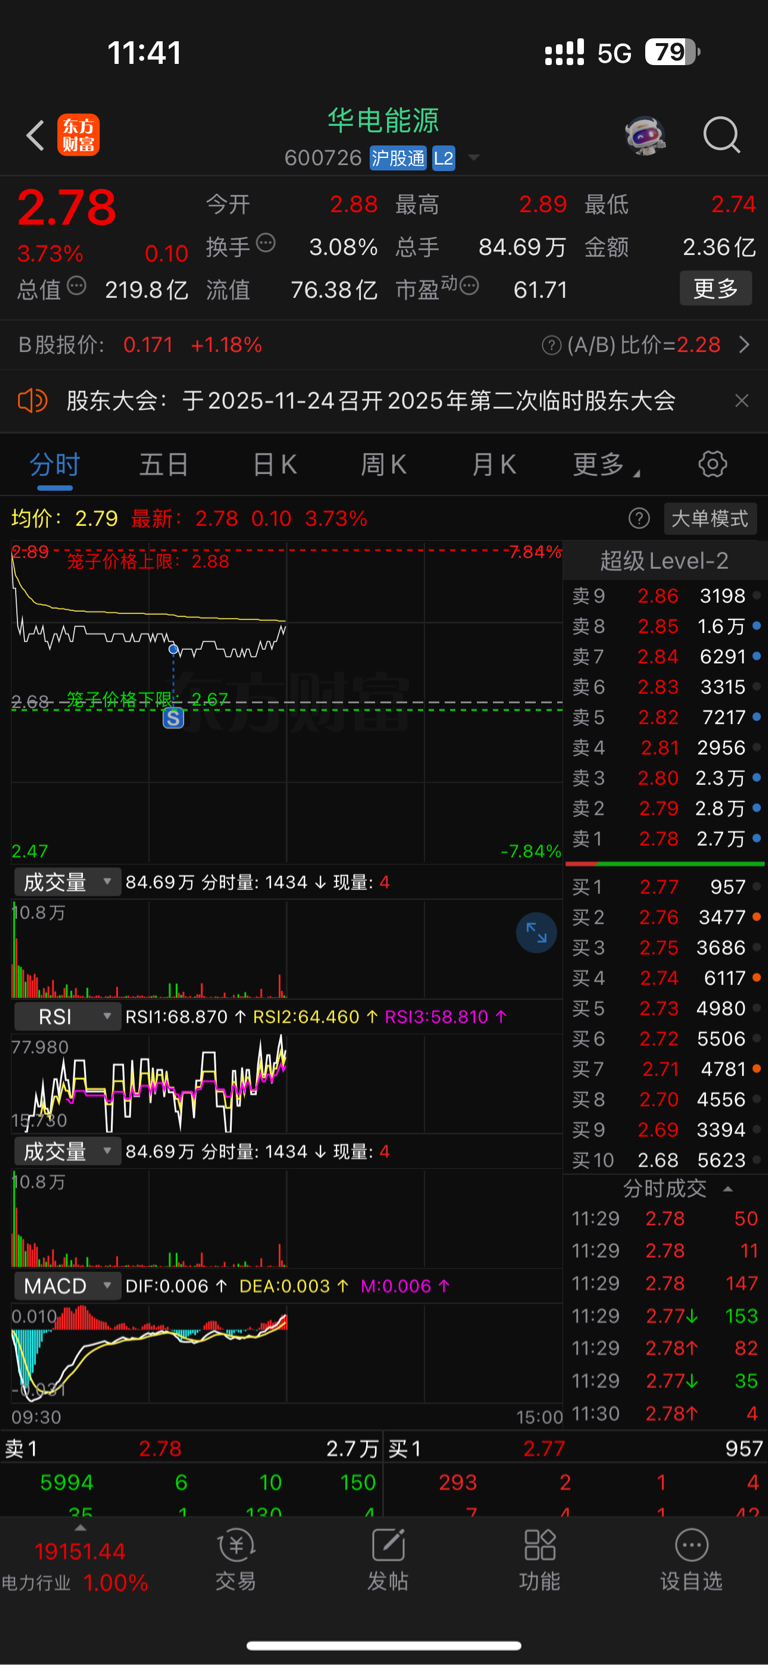Tap the fullscreen expand chart icon
This screenshot has width=768, height=1665.
point(536,932)
